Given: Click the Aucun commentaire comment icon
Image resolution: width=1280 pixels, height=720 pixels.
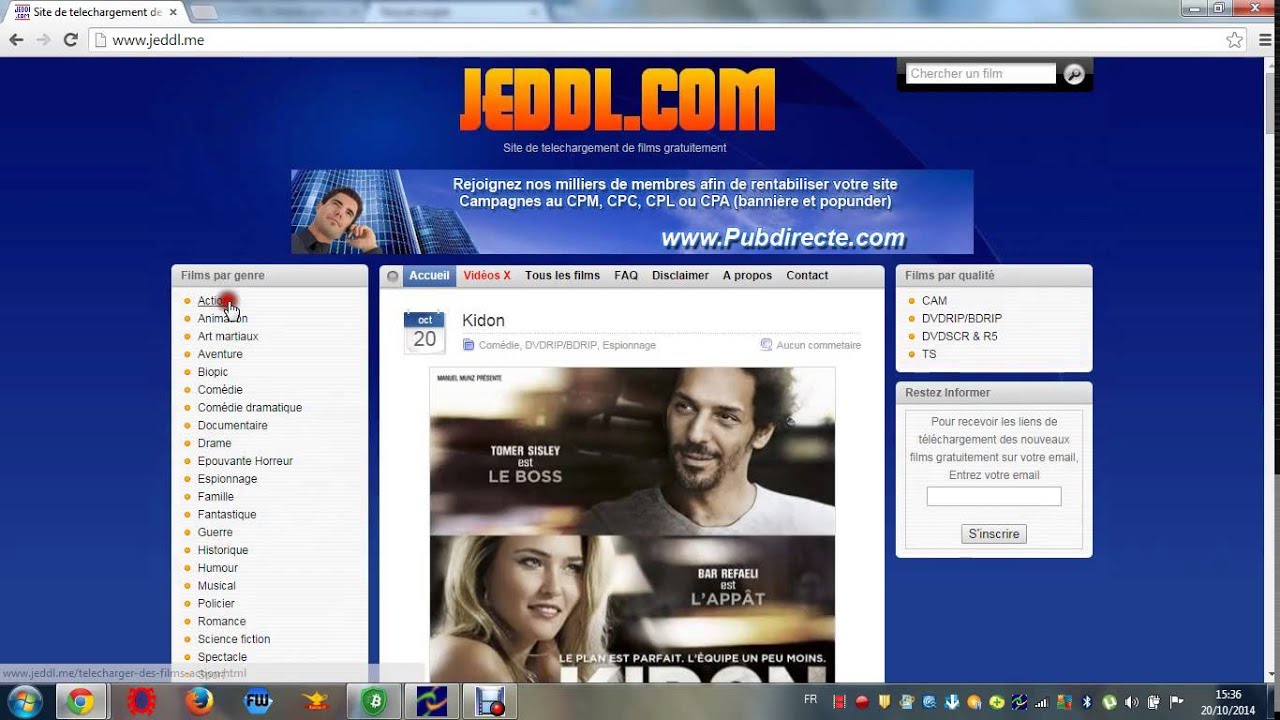Looking at the screenshot, I should pyautogui.click(x=766, y=345).
